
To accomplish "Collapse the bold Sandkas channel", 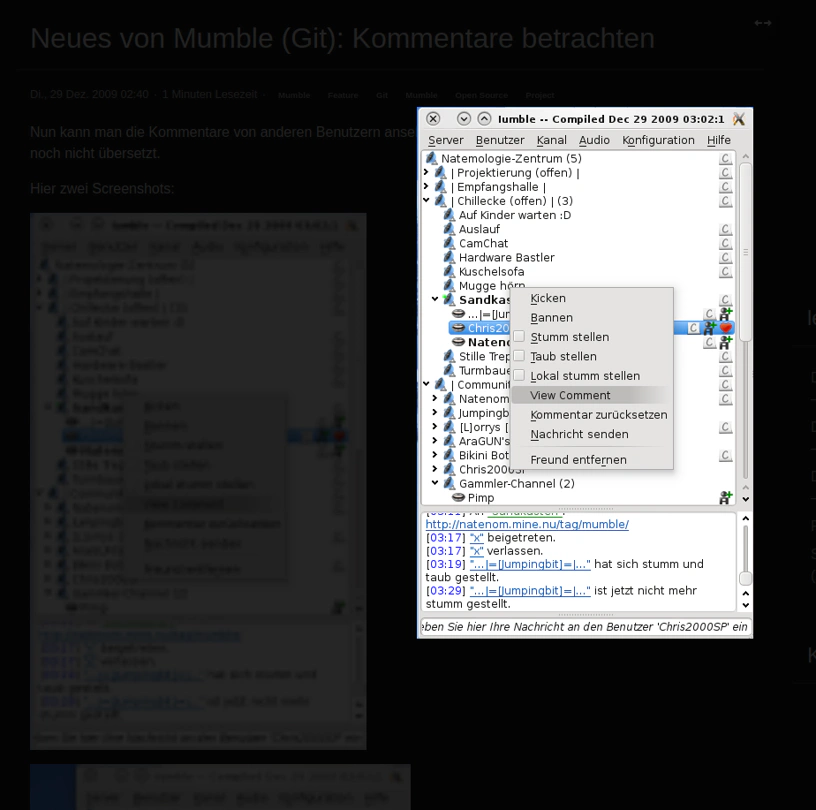I will coord(435,299).
